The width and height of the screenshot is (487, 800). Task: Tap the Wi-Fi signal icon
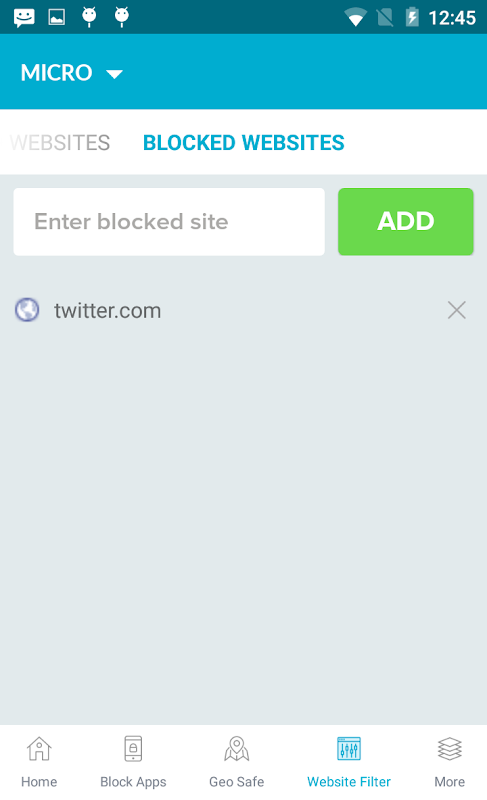click(355, 17)
